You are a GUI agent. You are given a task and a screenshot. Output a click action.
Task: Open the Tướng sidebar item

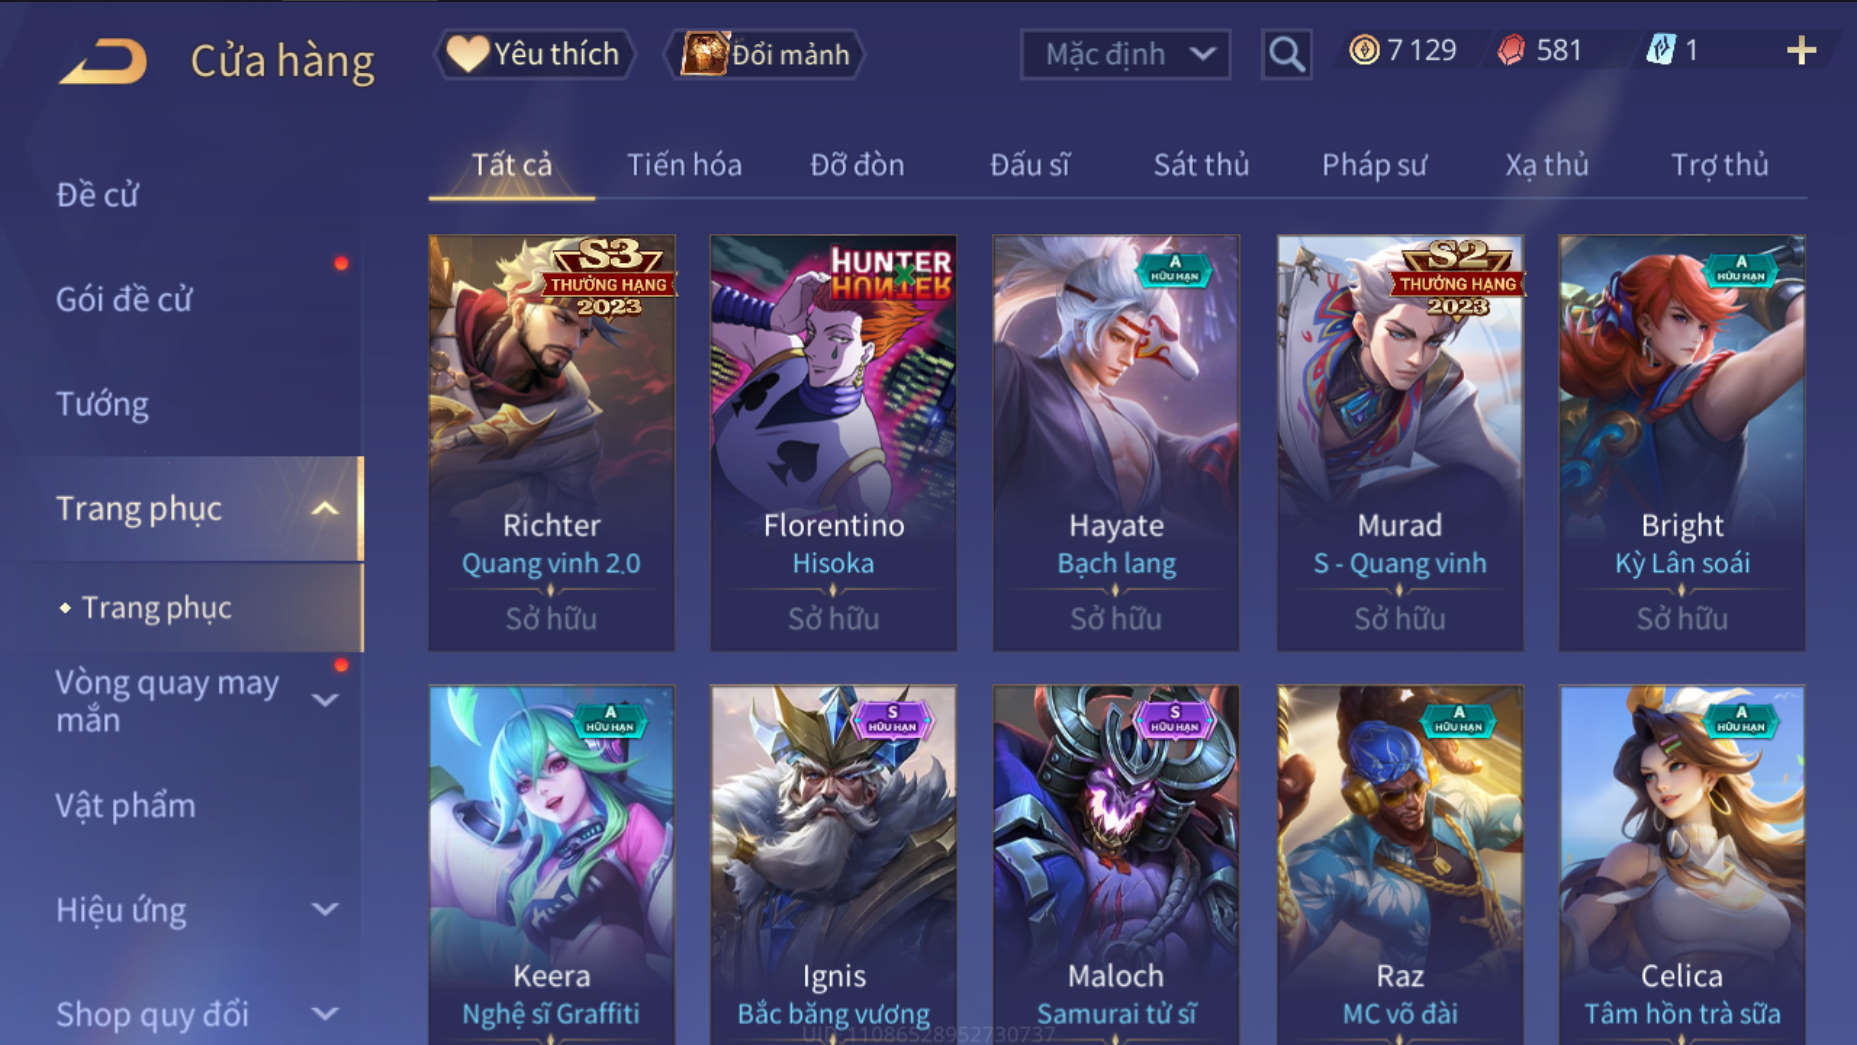coord(102,404)
